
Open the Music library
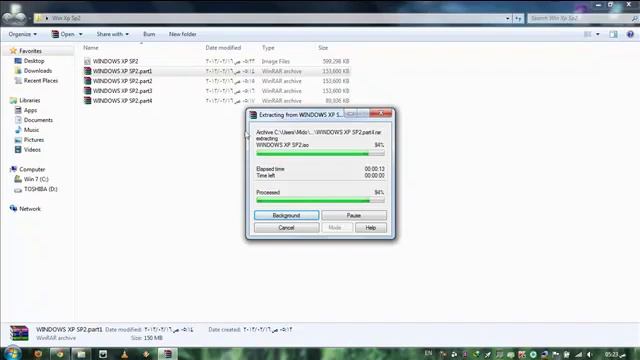(x=31, y=130)
